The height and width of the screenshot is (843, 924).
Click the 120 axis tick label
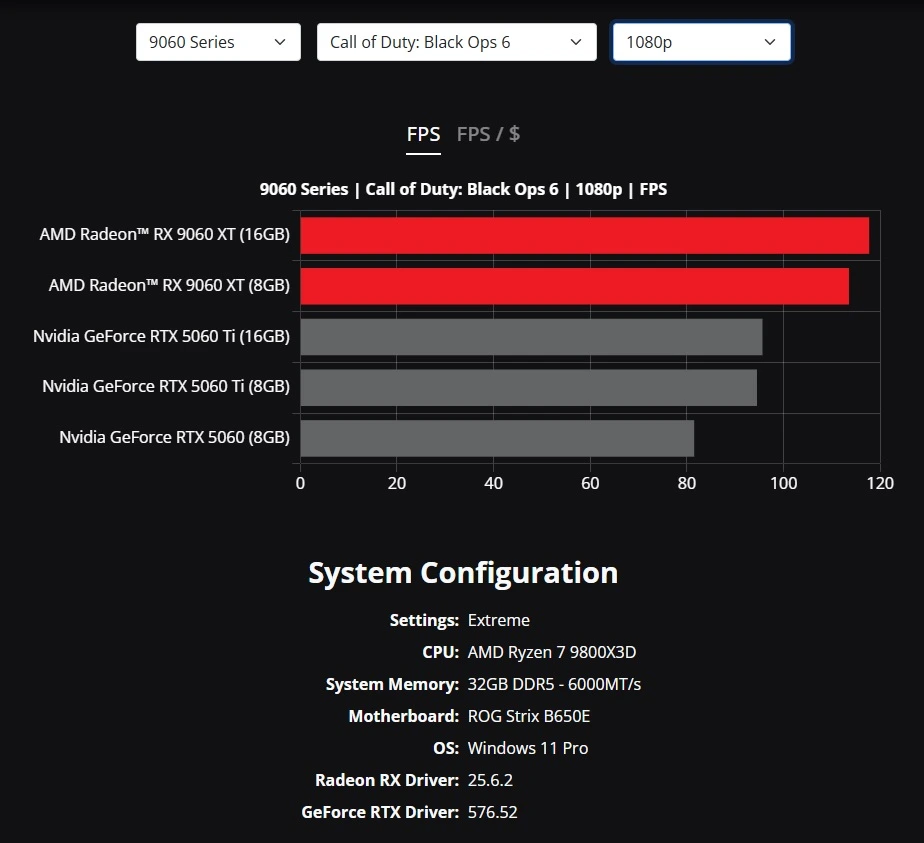tap(880, 483)
